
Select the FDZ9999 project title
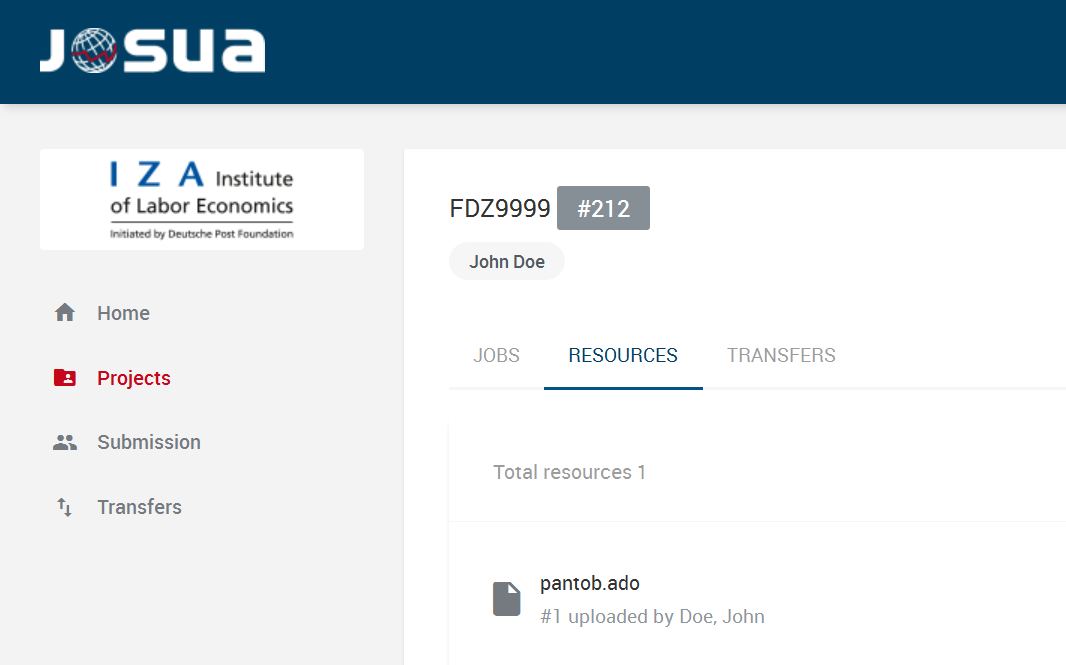(x=500, y=208)
